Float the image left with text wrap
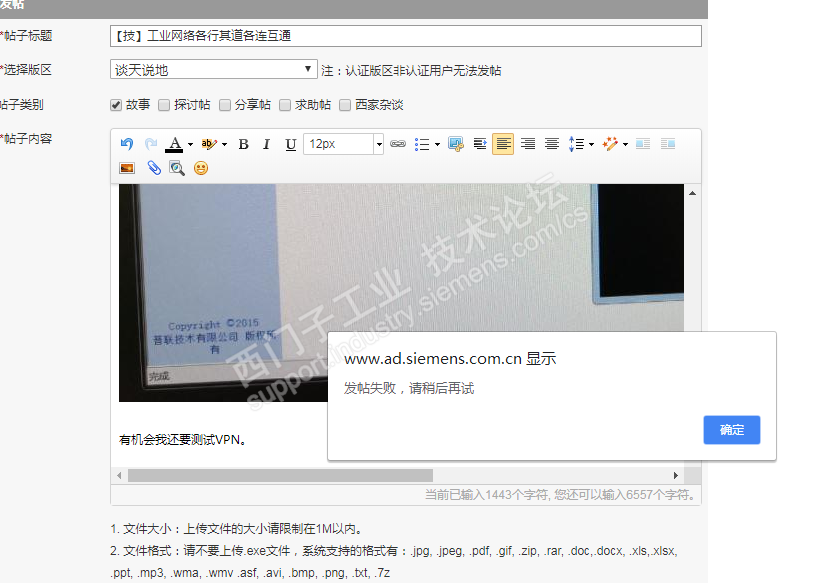This screenshot has height=583, width=814. [x=643, y=144]
